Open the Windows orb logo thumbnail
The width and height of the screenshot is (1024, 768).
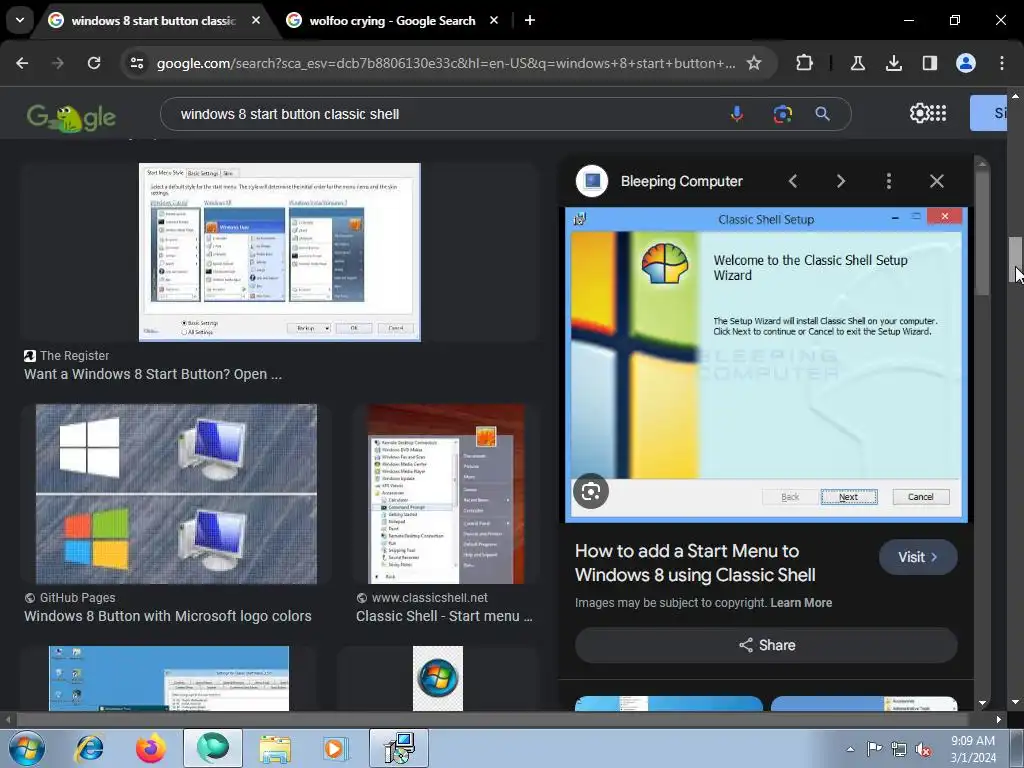pos(438,679)
